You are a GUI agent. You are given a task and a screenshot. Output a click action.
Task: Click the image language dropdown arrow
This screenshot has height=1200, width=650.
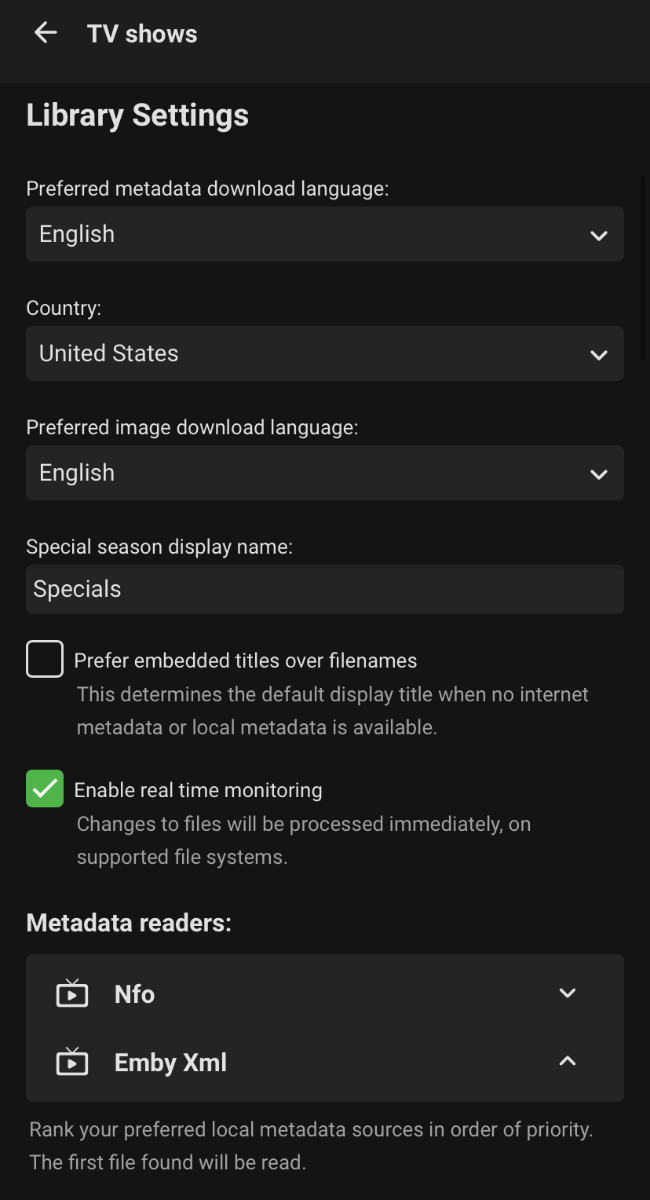[598, 474]
